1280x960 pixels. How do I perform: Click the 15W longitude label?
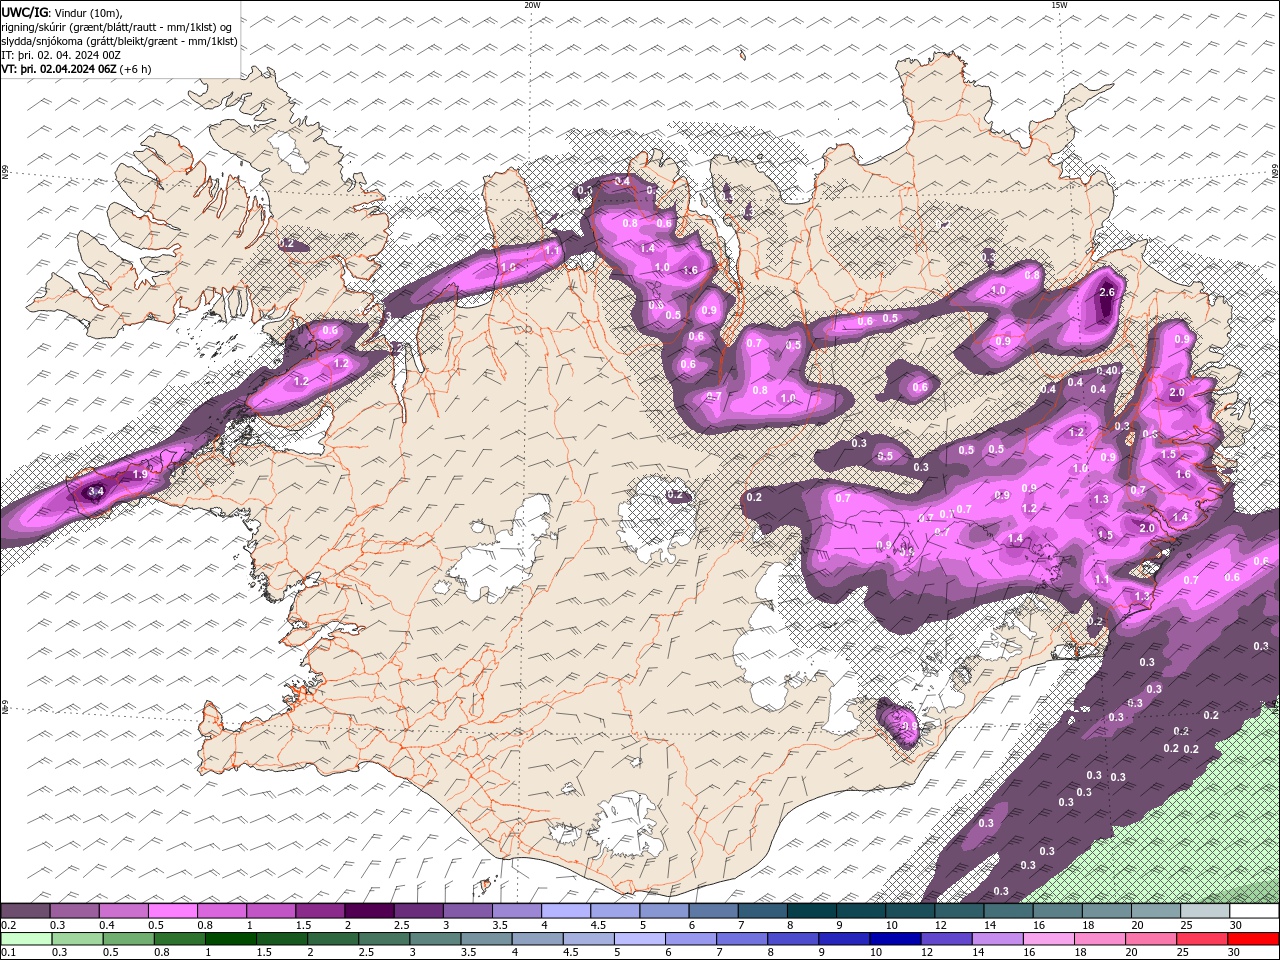point(1059,5)
